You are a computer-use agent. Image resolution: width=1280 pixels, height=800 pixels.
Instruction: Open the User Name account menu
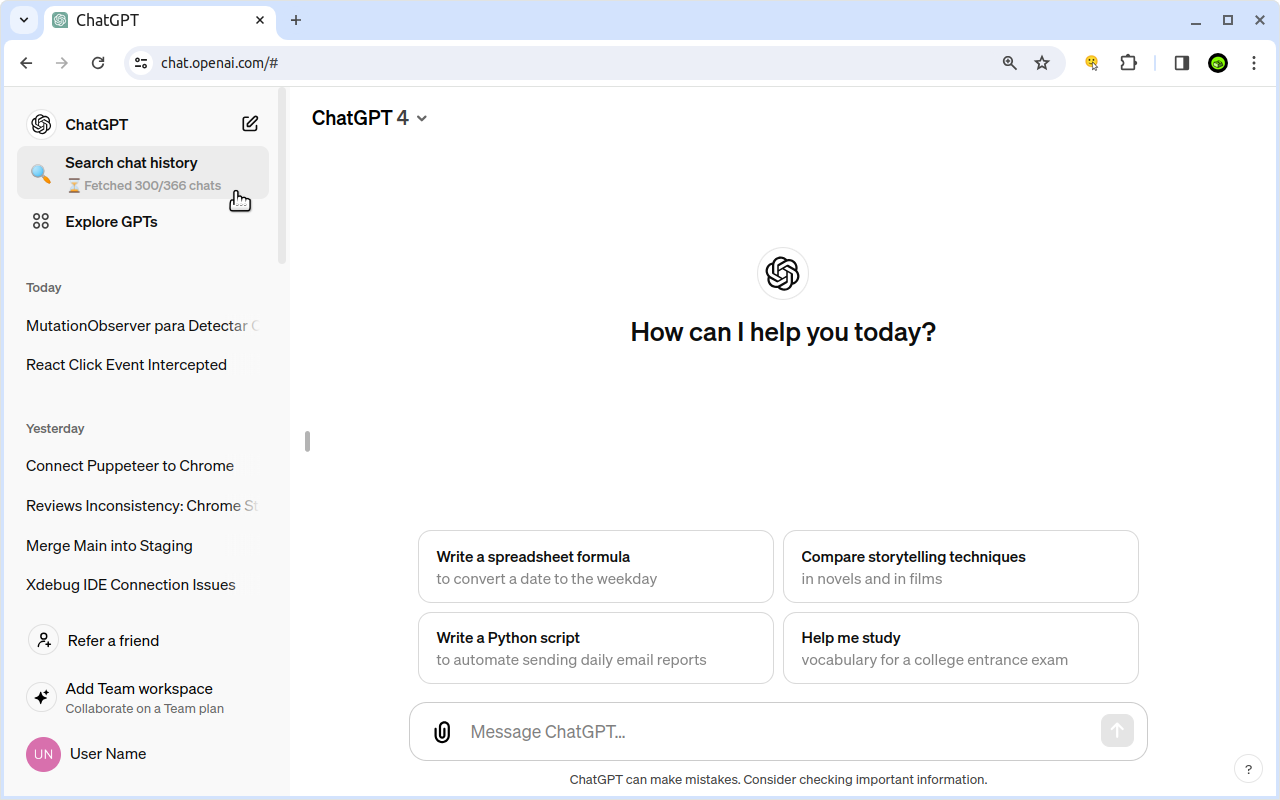click(x=143, y=754)
